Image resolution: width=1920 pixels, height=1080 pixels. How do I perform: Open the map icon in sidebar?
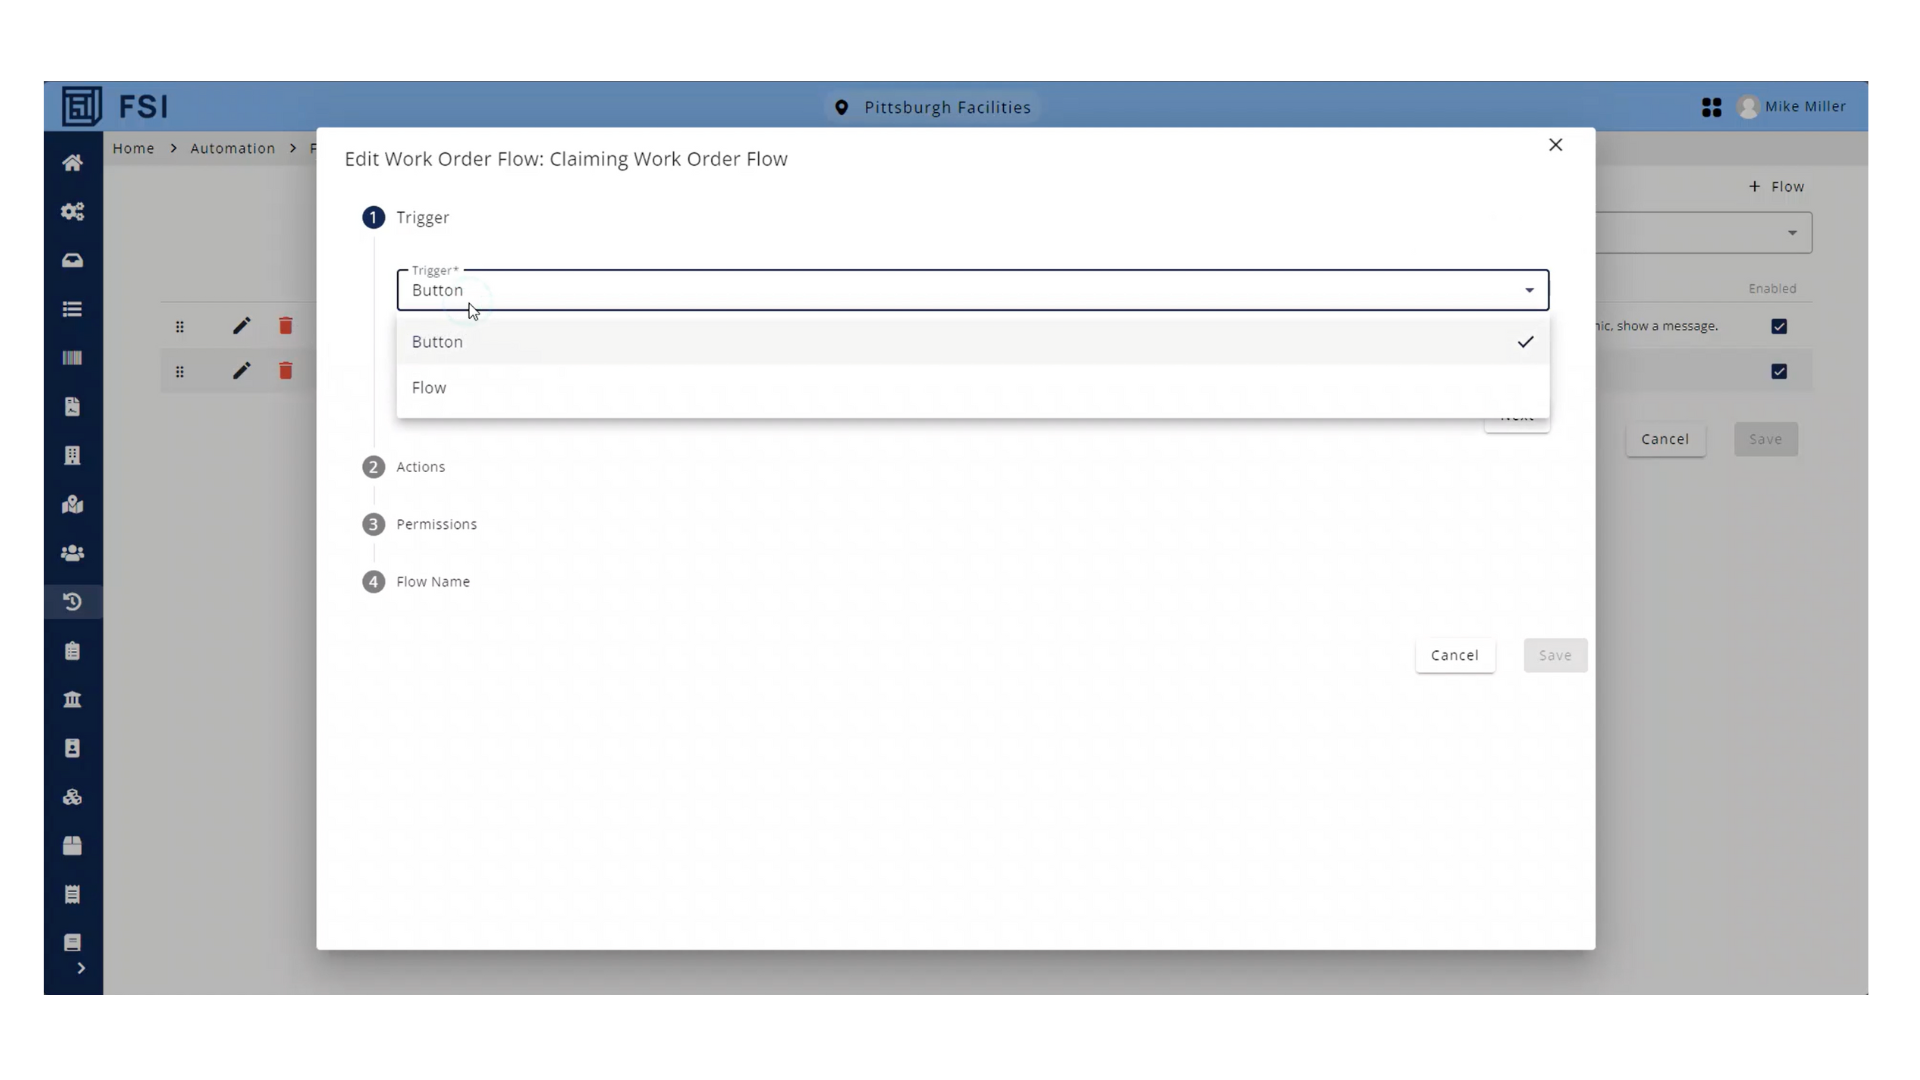tap(72, 505)
